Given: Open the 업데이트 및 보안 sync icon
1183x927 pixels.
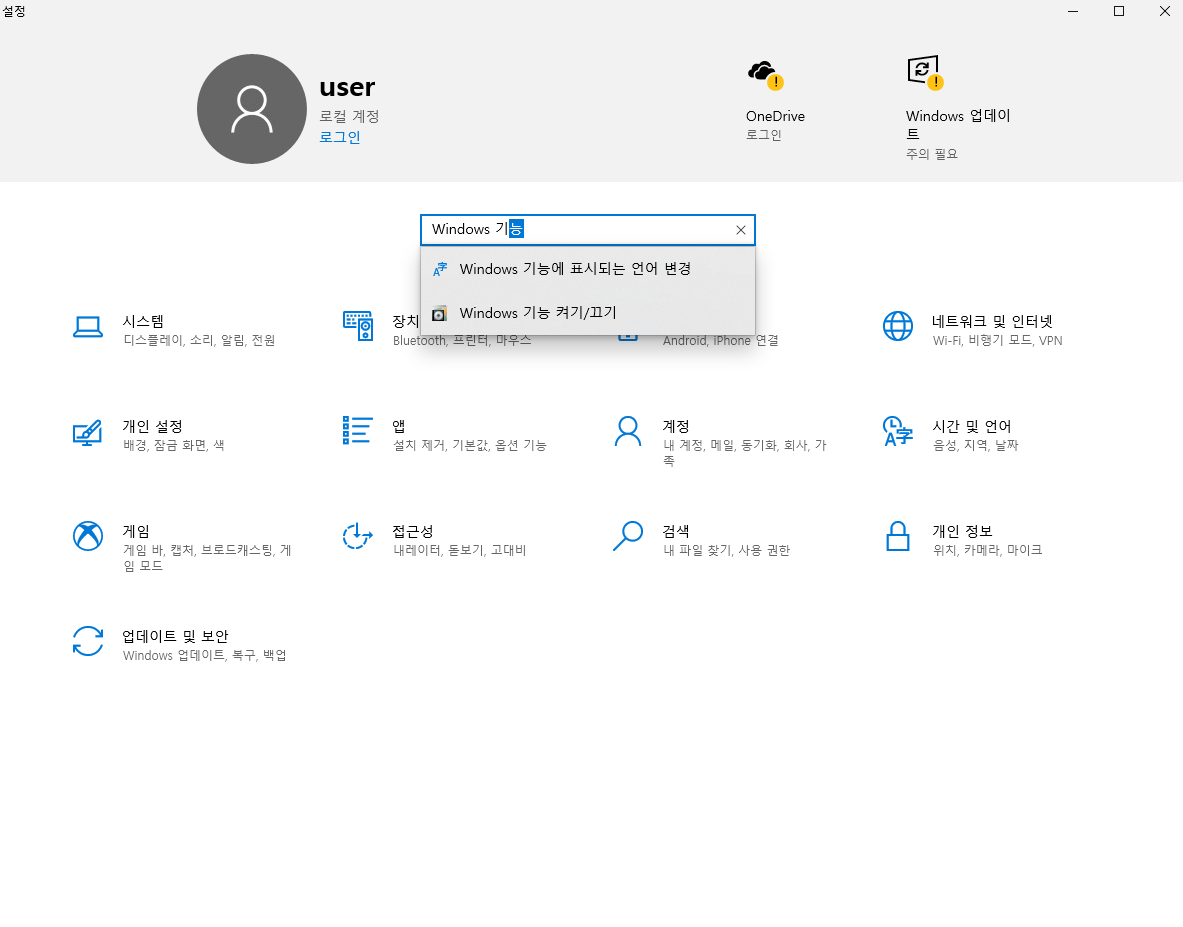Looking at the screenshot, I should (x=88, y=641).
